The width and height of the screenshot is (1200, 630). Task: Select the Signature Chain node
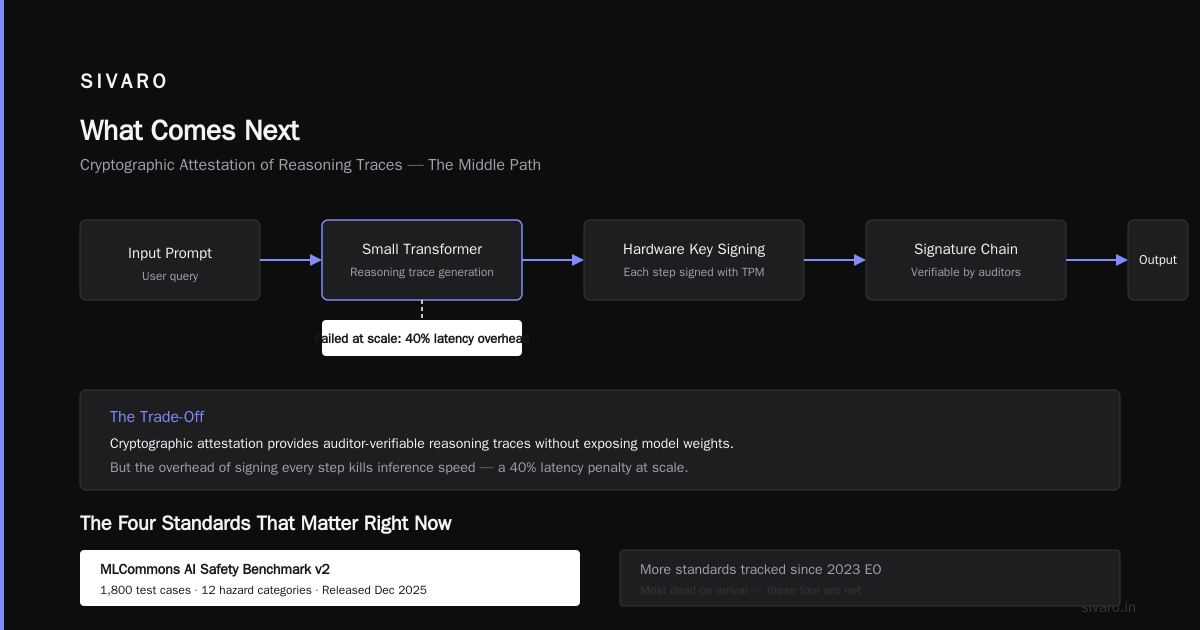[x=966, y=260]
